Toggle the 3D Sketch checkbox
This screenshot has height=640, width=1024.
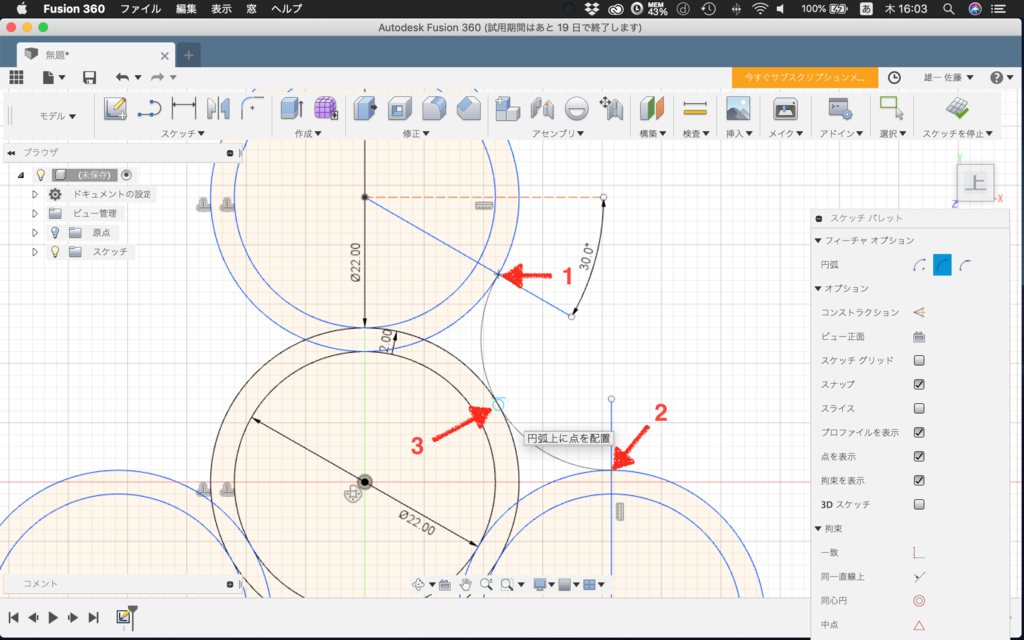pyautogui.click(x=919, y=504)
